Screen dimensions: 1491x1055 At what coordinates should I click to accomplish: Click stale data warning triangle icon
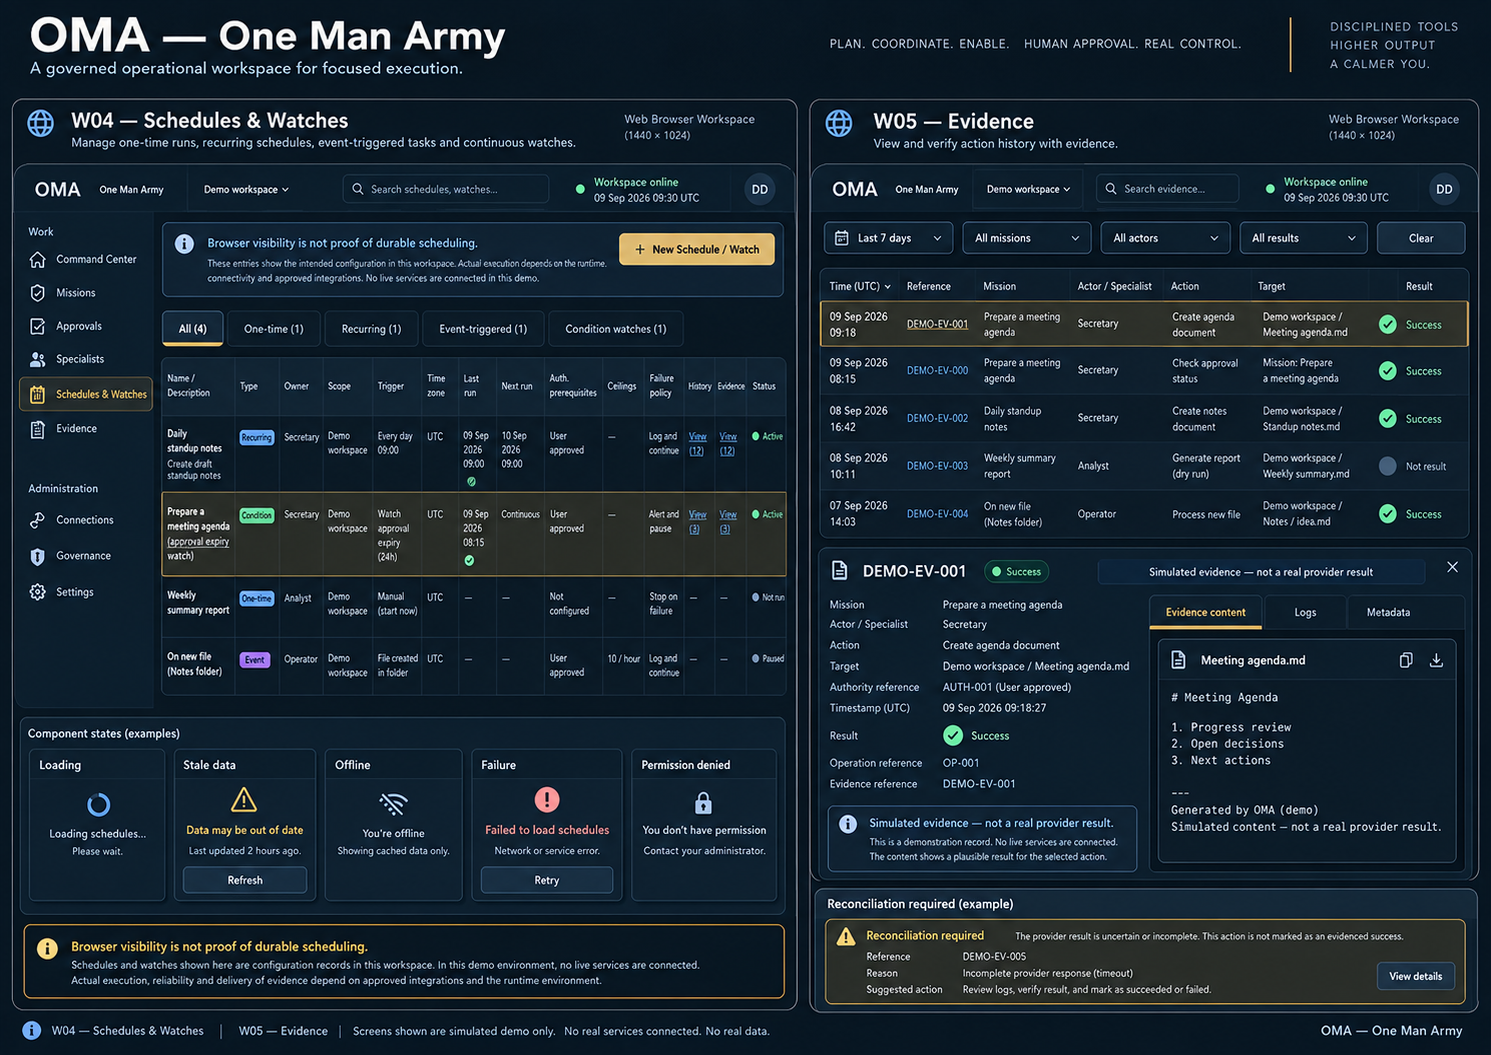[x=244, y=800]
